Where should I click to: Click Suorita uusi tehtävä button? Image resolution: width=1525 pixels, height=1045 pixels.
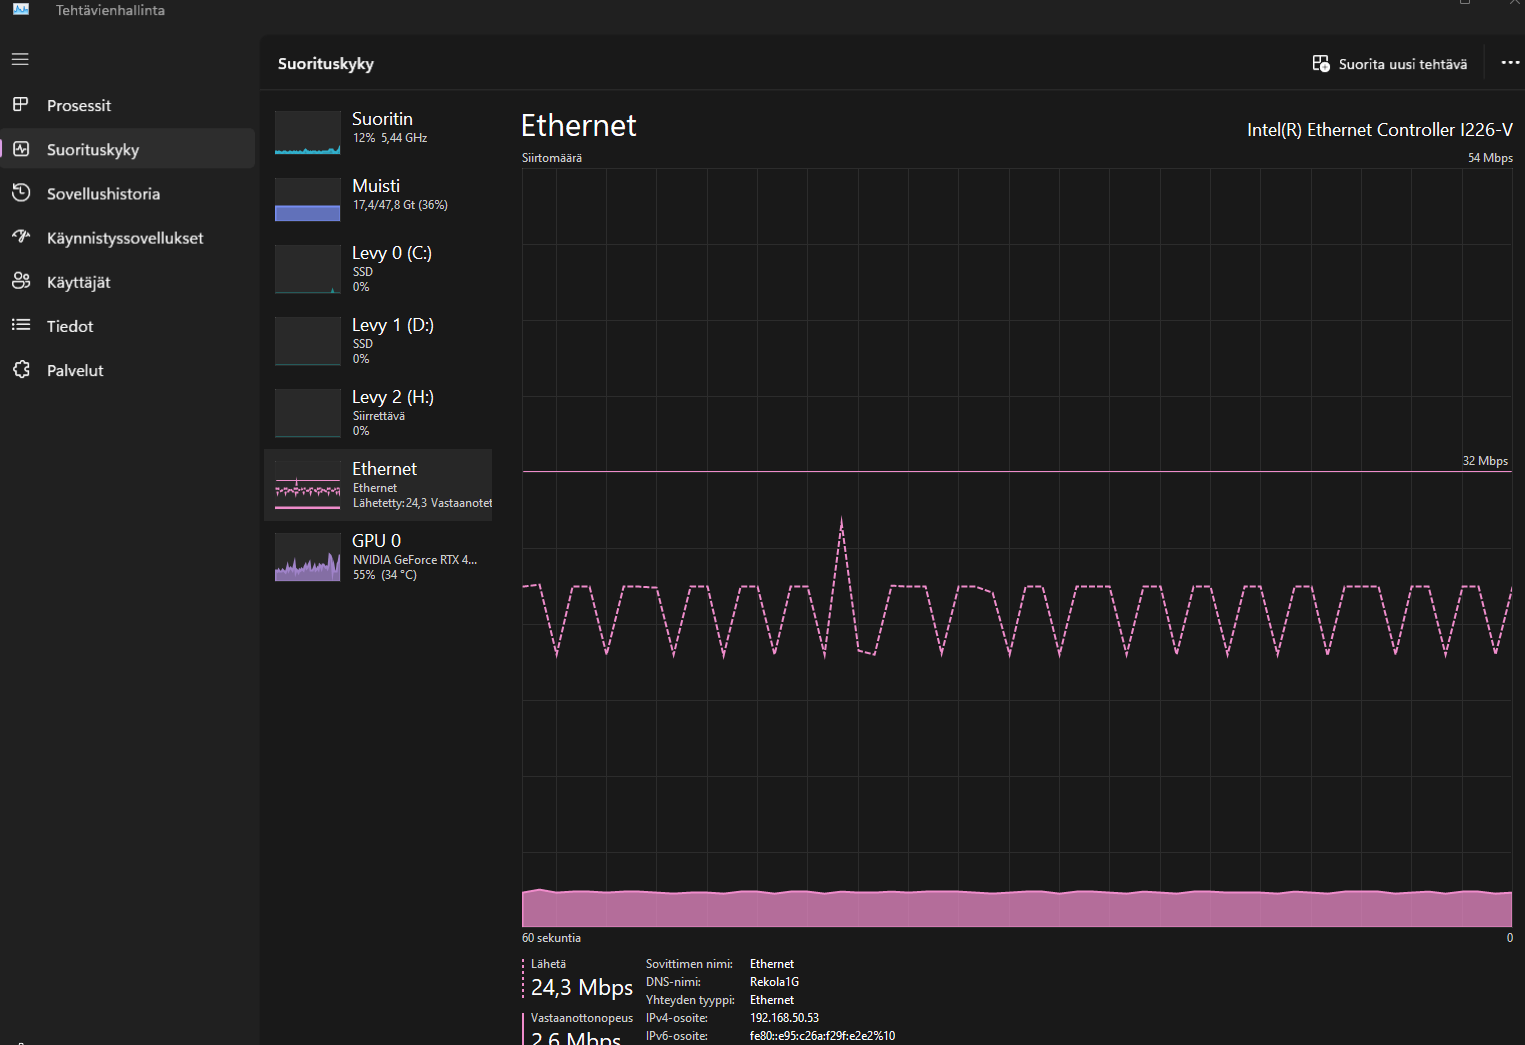(x=1389, y=64)
